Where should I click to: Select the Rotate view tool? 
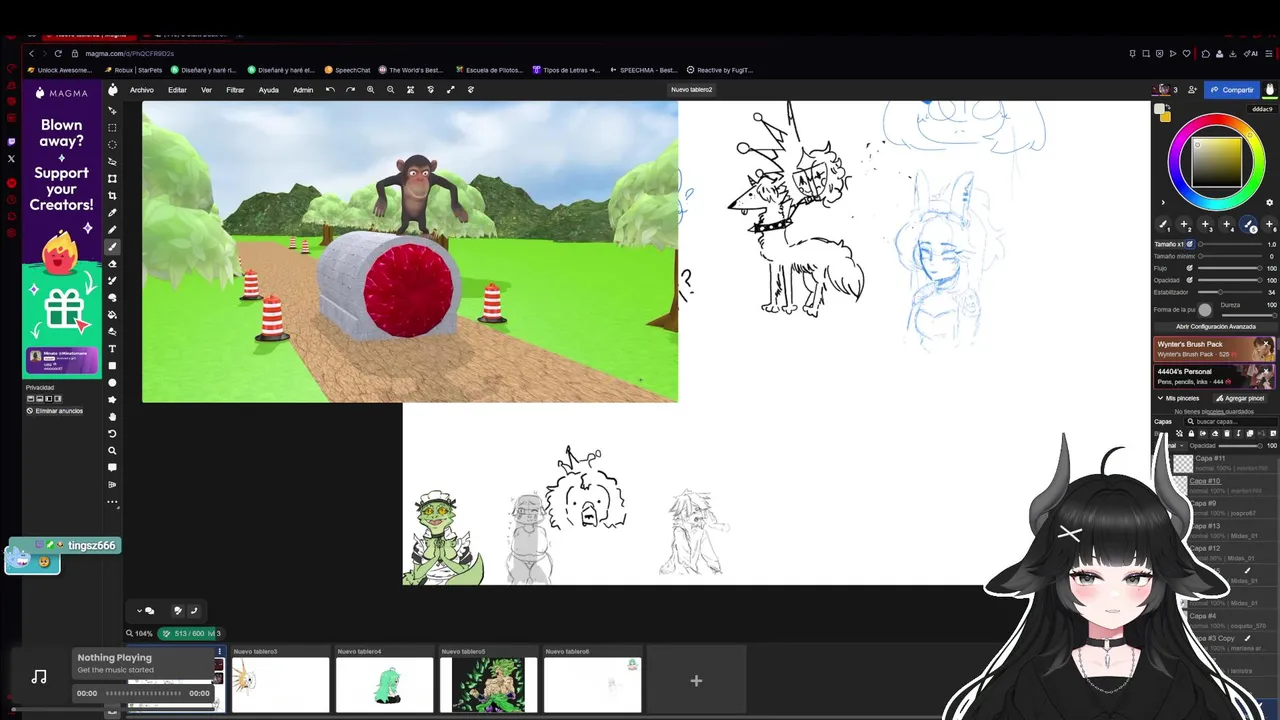click(x=112, y=432)
